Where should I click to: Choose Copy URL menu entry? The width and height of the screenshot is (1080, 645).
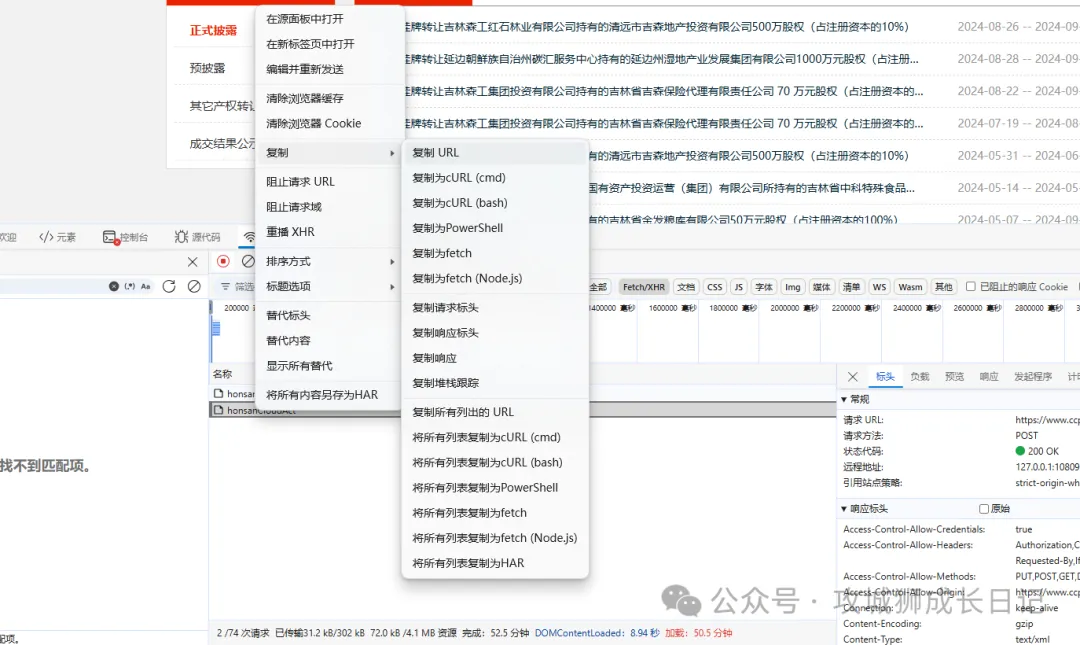(x=436, y=153)
